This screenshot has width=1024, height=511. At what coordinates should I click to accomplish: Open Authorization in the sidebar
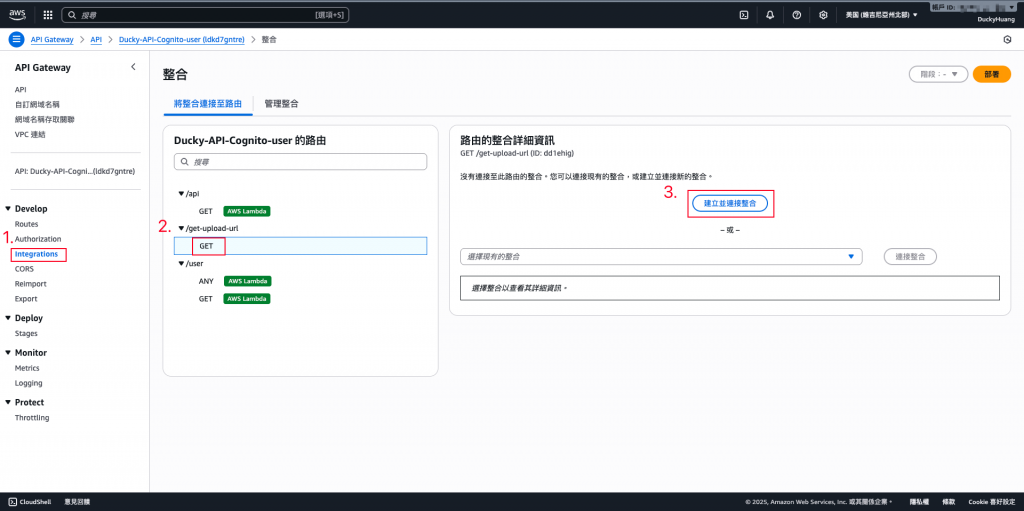point(38,239)
